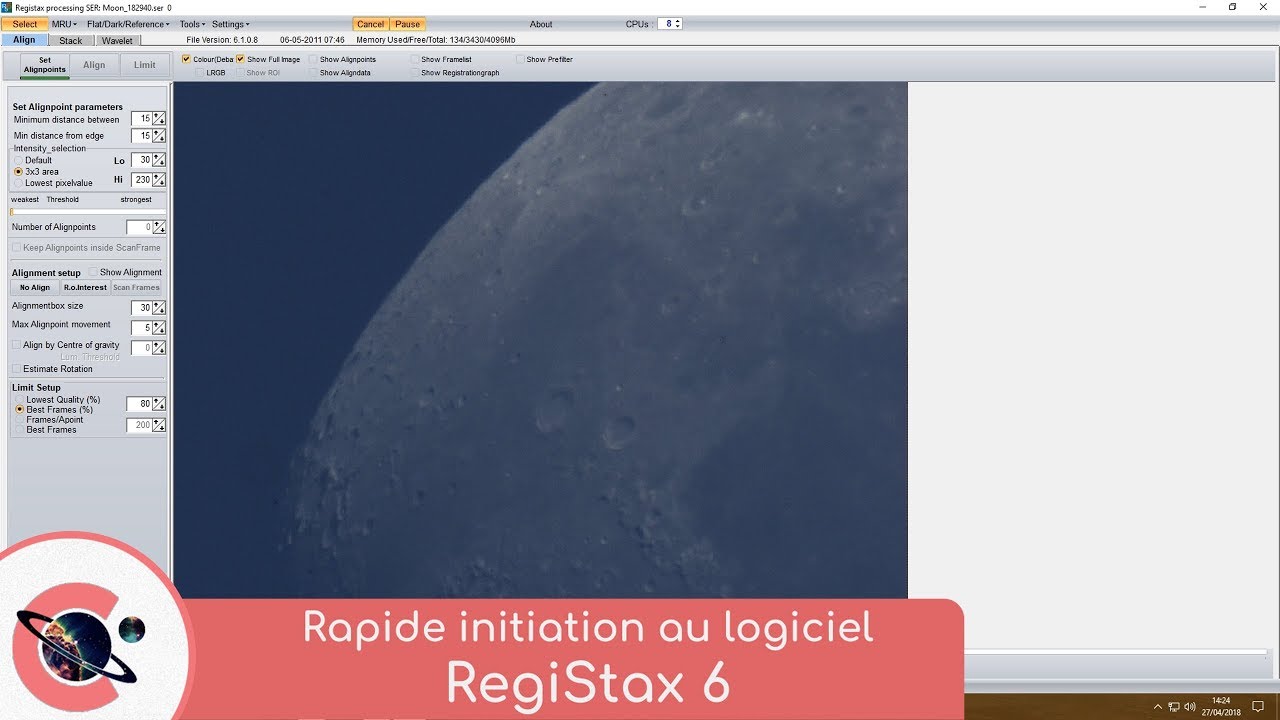Image resolution: width=1280 pixels, height=720 pixels.
Task: Click the alignpoint Threshold slider
Action: 88,212
